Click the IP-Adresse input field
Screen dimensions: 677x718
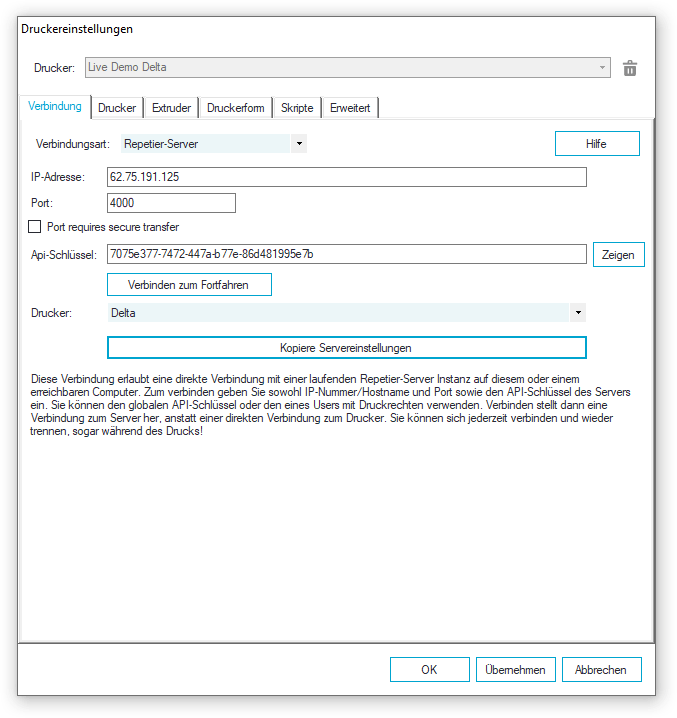[x=347, y=177]
